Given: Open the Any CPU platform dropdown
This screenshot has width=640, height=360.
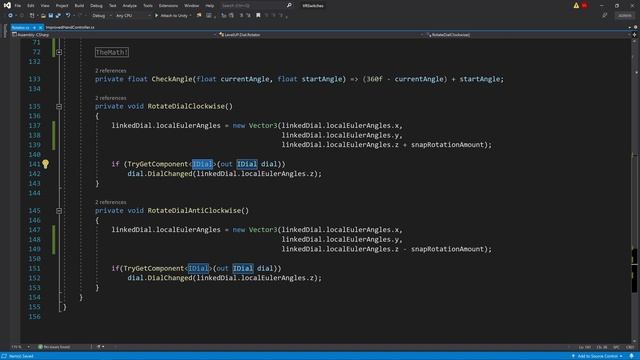Looking at the screenshot, I should click(x=133, y=16).
